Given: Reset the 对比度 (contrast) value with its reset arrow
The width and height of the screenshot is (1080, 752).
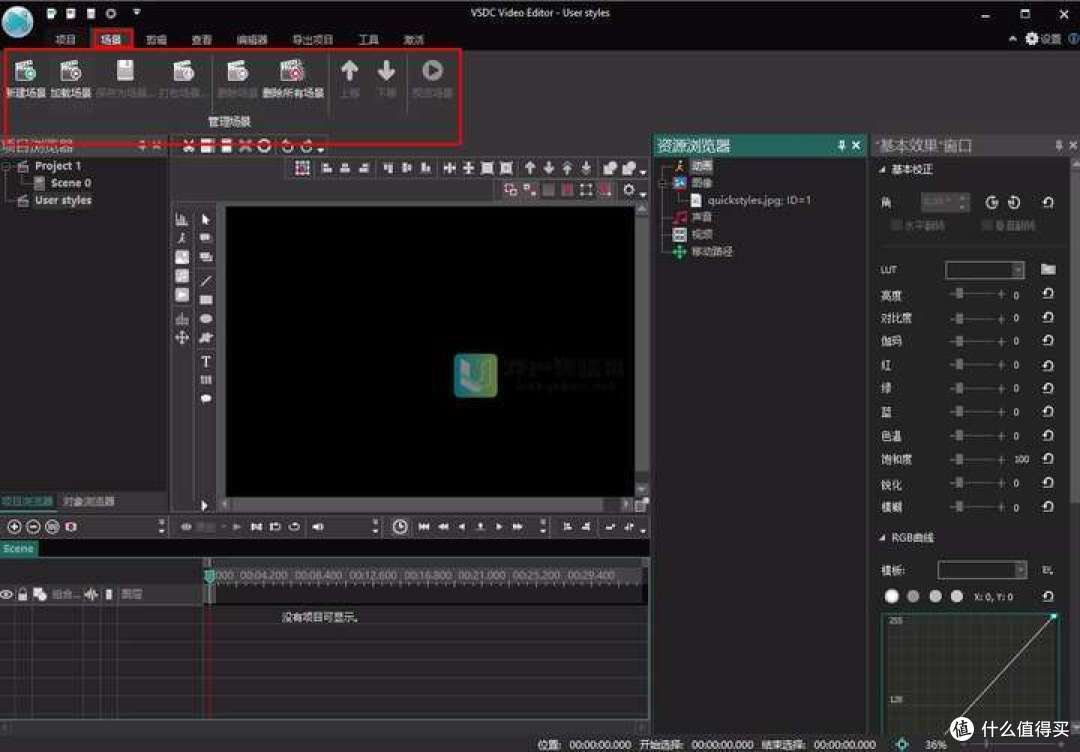Looking at the screenshot, I should pyautogui.click(x=1047, y=318).
